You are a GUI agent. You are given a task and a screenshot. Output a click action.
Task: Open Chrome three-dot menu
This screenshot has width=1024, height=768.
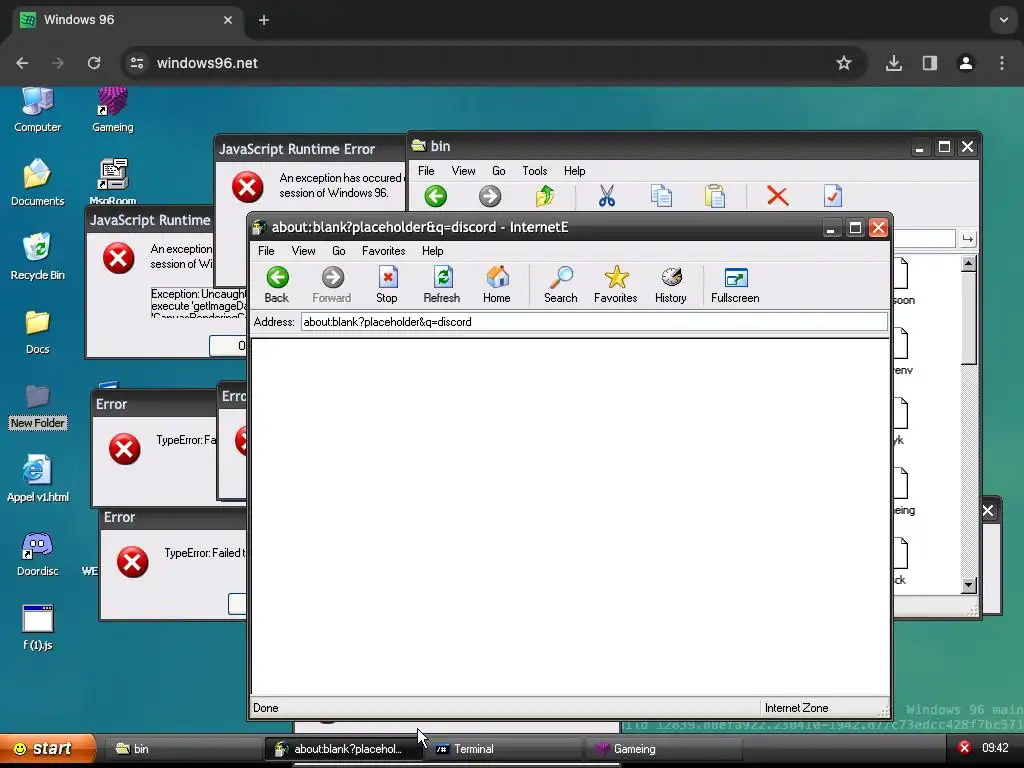[1002, 63]
